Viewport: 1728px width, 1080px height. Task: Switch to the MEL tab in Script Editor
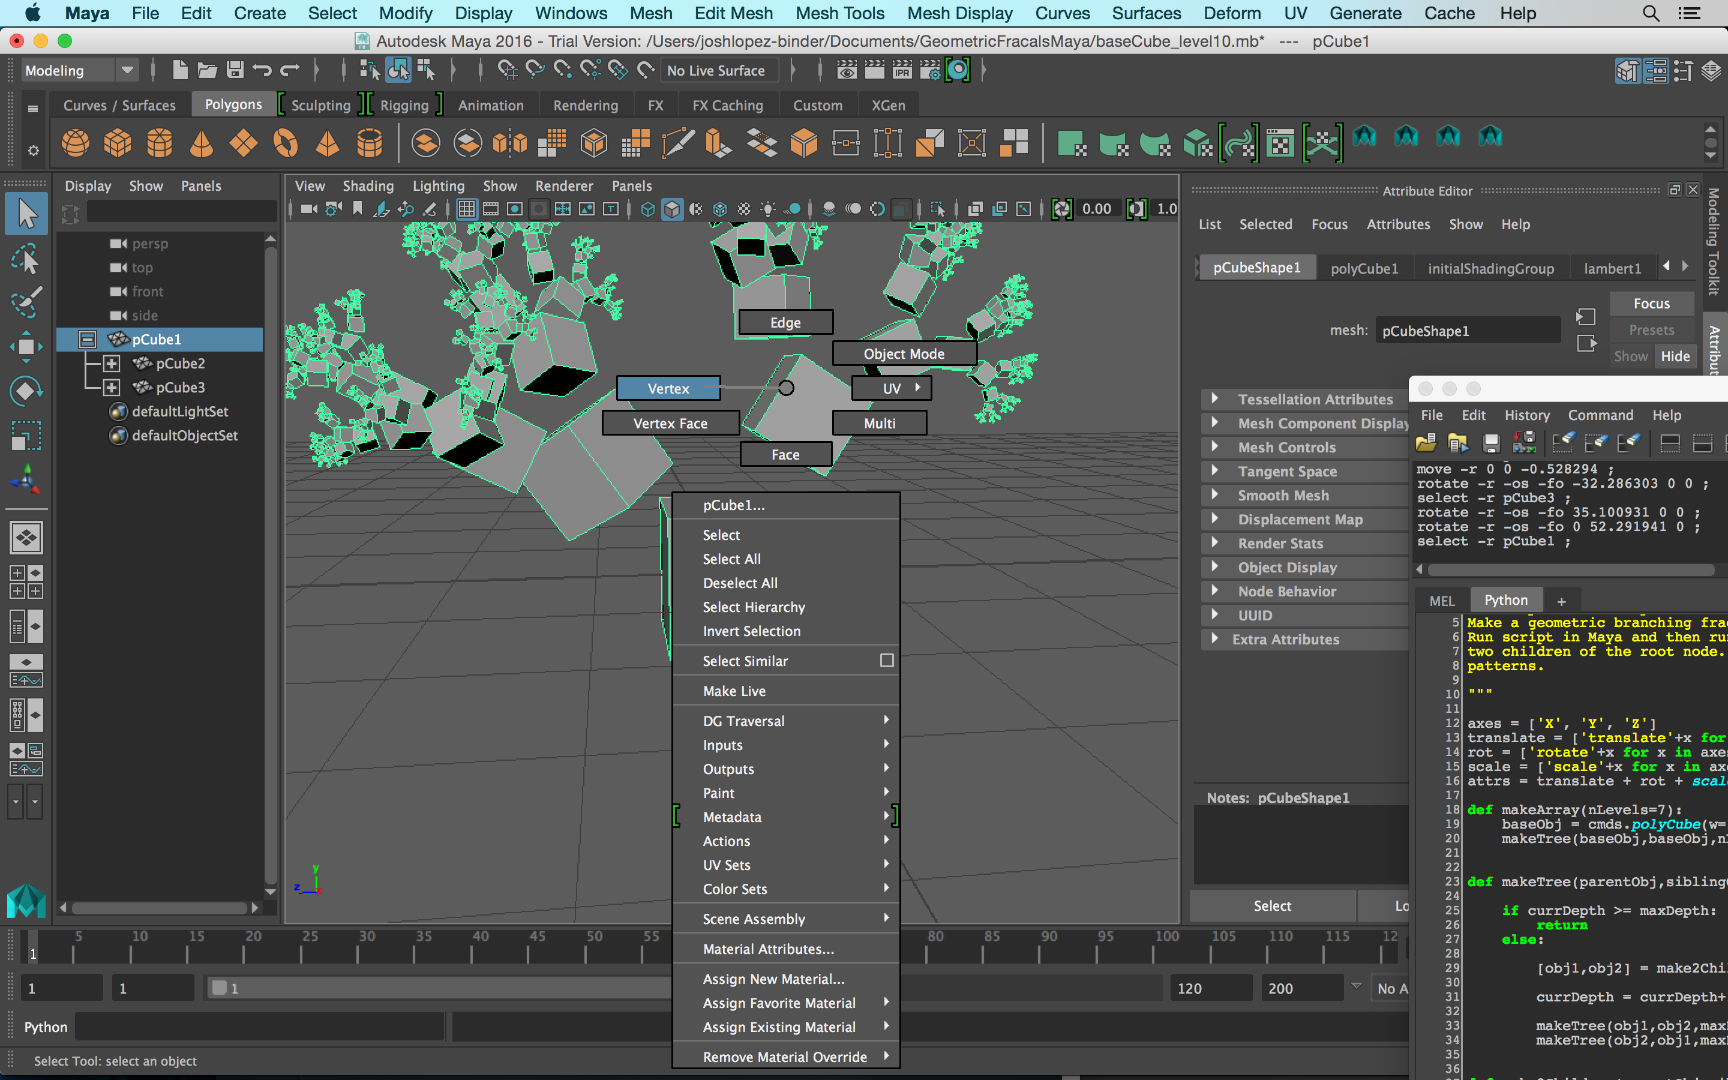click(x=1442, y=600)
